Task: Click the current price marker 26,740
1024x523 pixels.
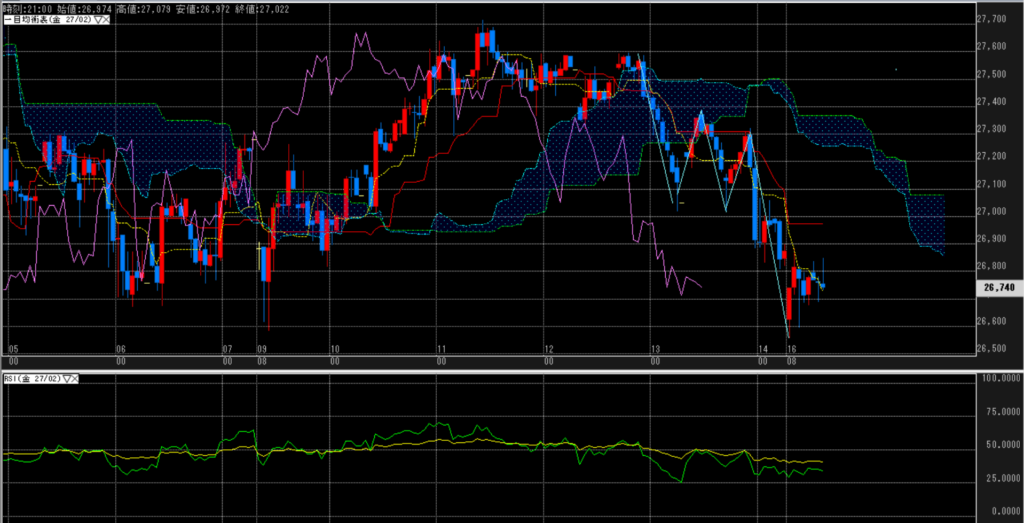Action: (996, 285)
